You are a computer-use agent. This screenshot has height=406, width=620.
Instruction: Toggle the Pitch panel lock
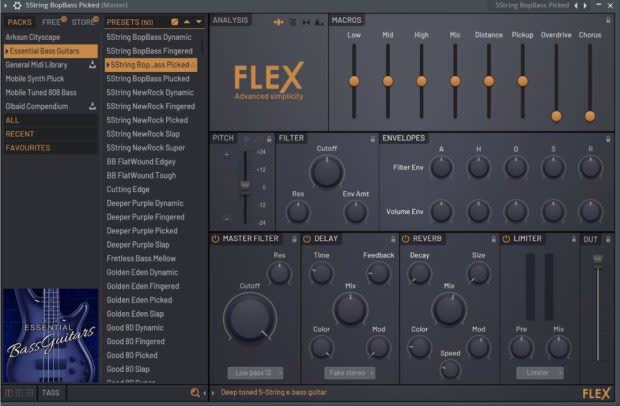tap(269, 139)
